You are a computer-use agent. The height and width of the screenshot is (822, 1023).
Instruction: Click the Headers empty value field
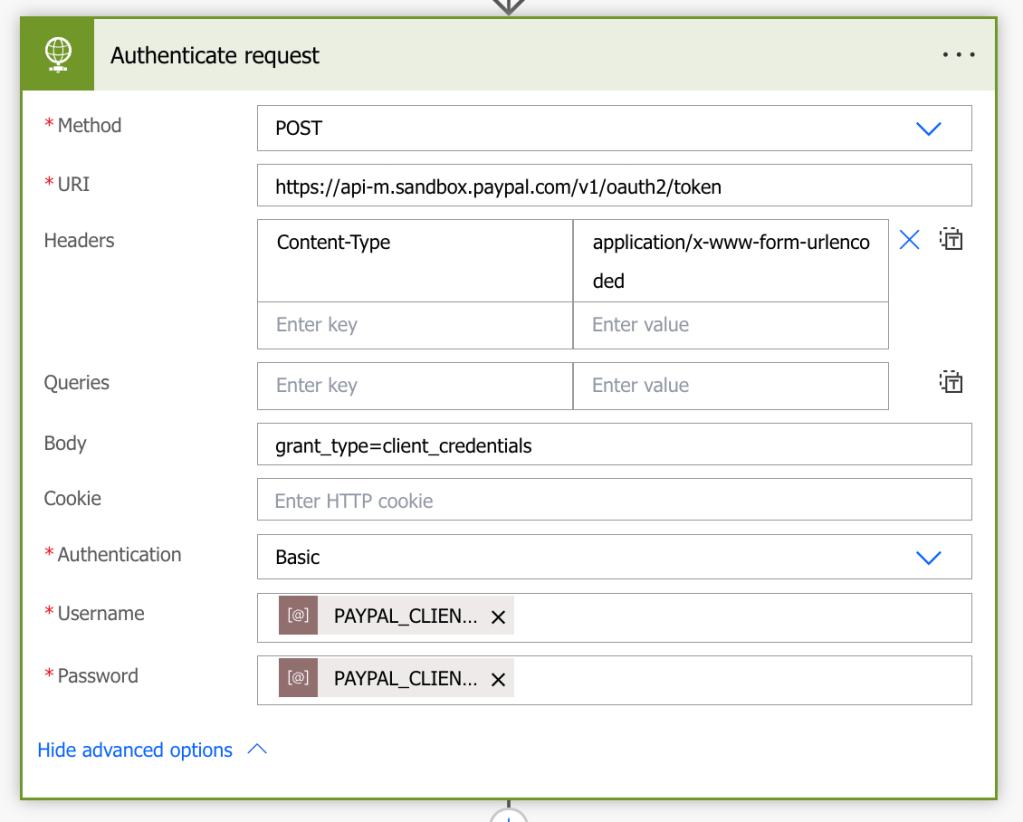click(x=730, y=325)
